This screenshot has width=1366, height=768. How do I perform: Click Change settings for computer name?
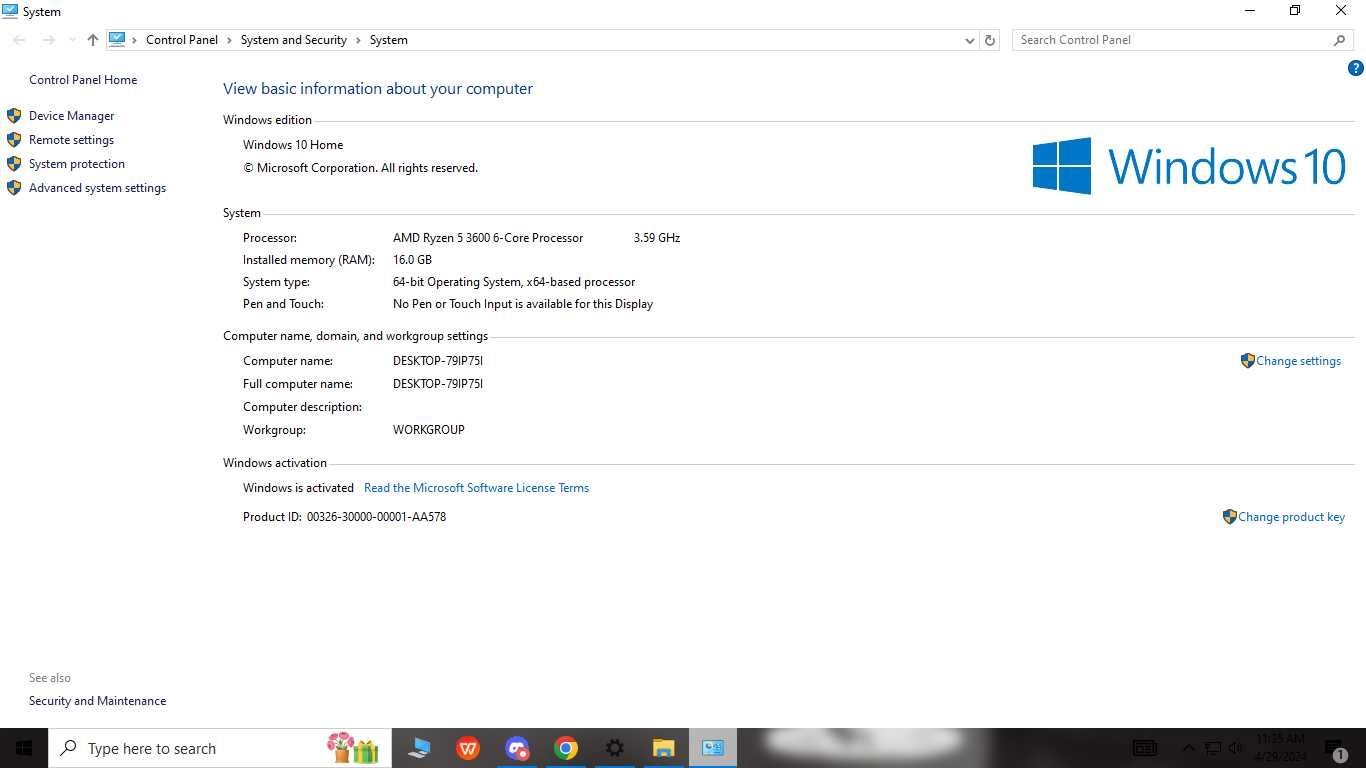[1298, 361]
